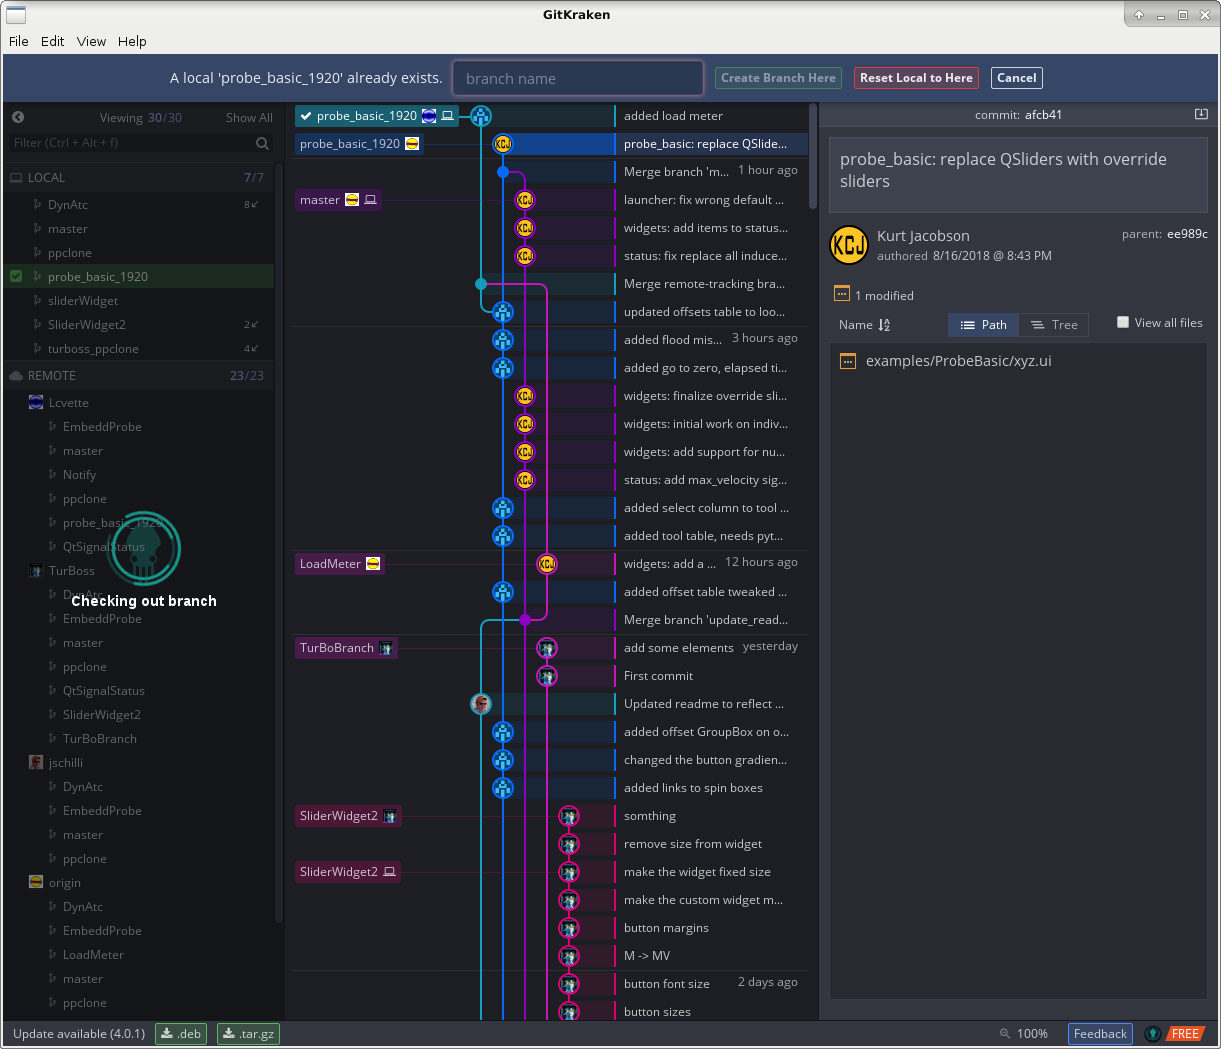
Task: Focus the Filter branches field
Action: (139, 143)
